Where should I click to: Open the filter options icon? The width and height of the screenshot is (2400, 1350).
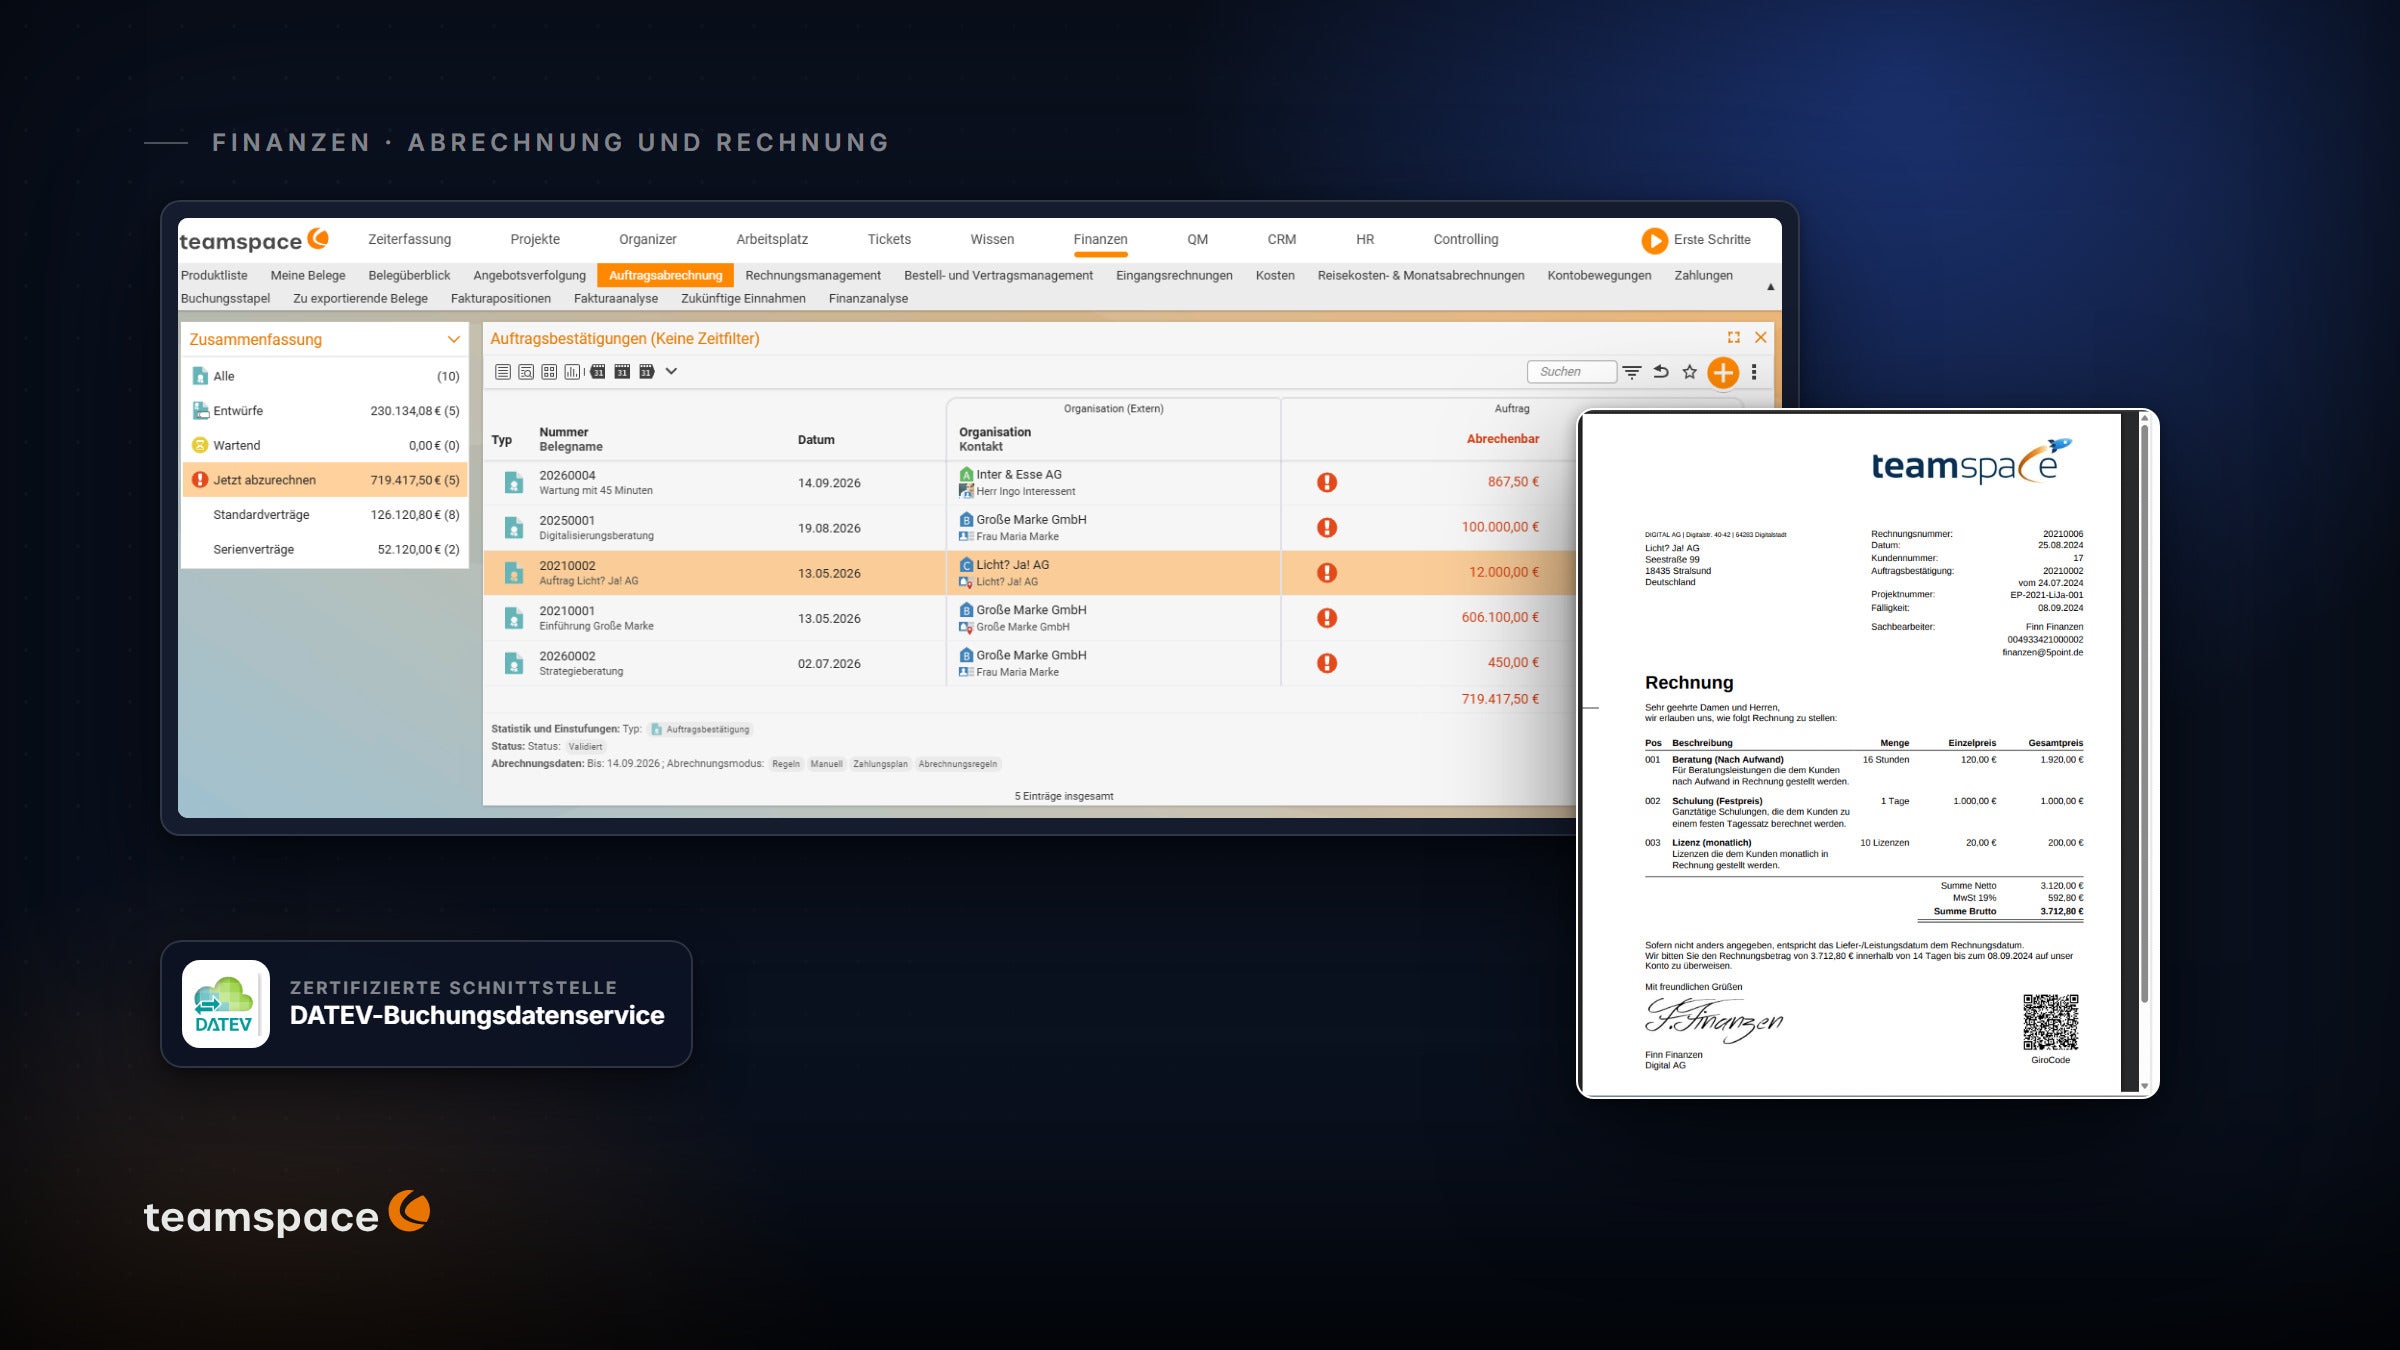(x=1632, y=372)
